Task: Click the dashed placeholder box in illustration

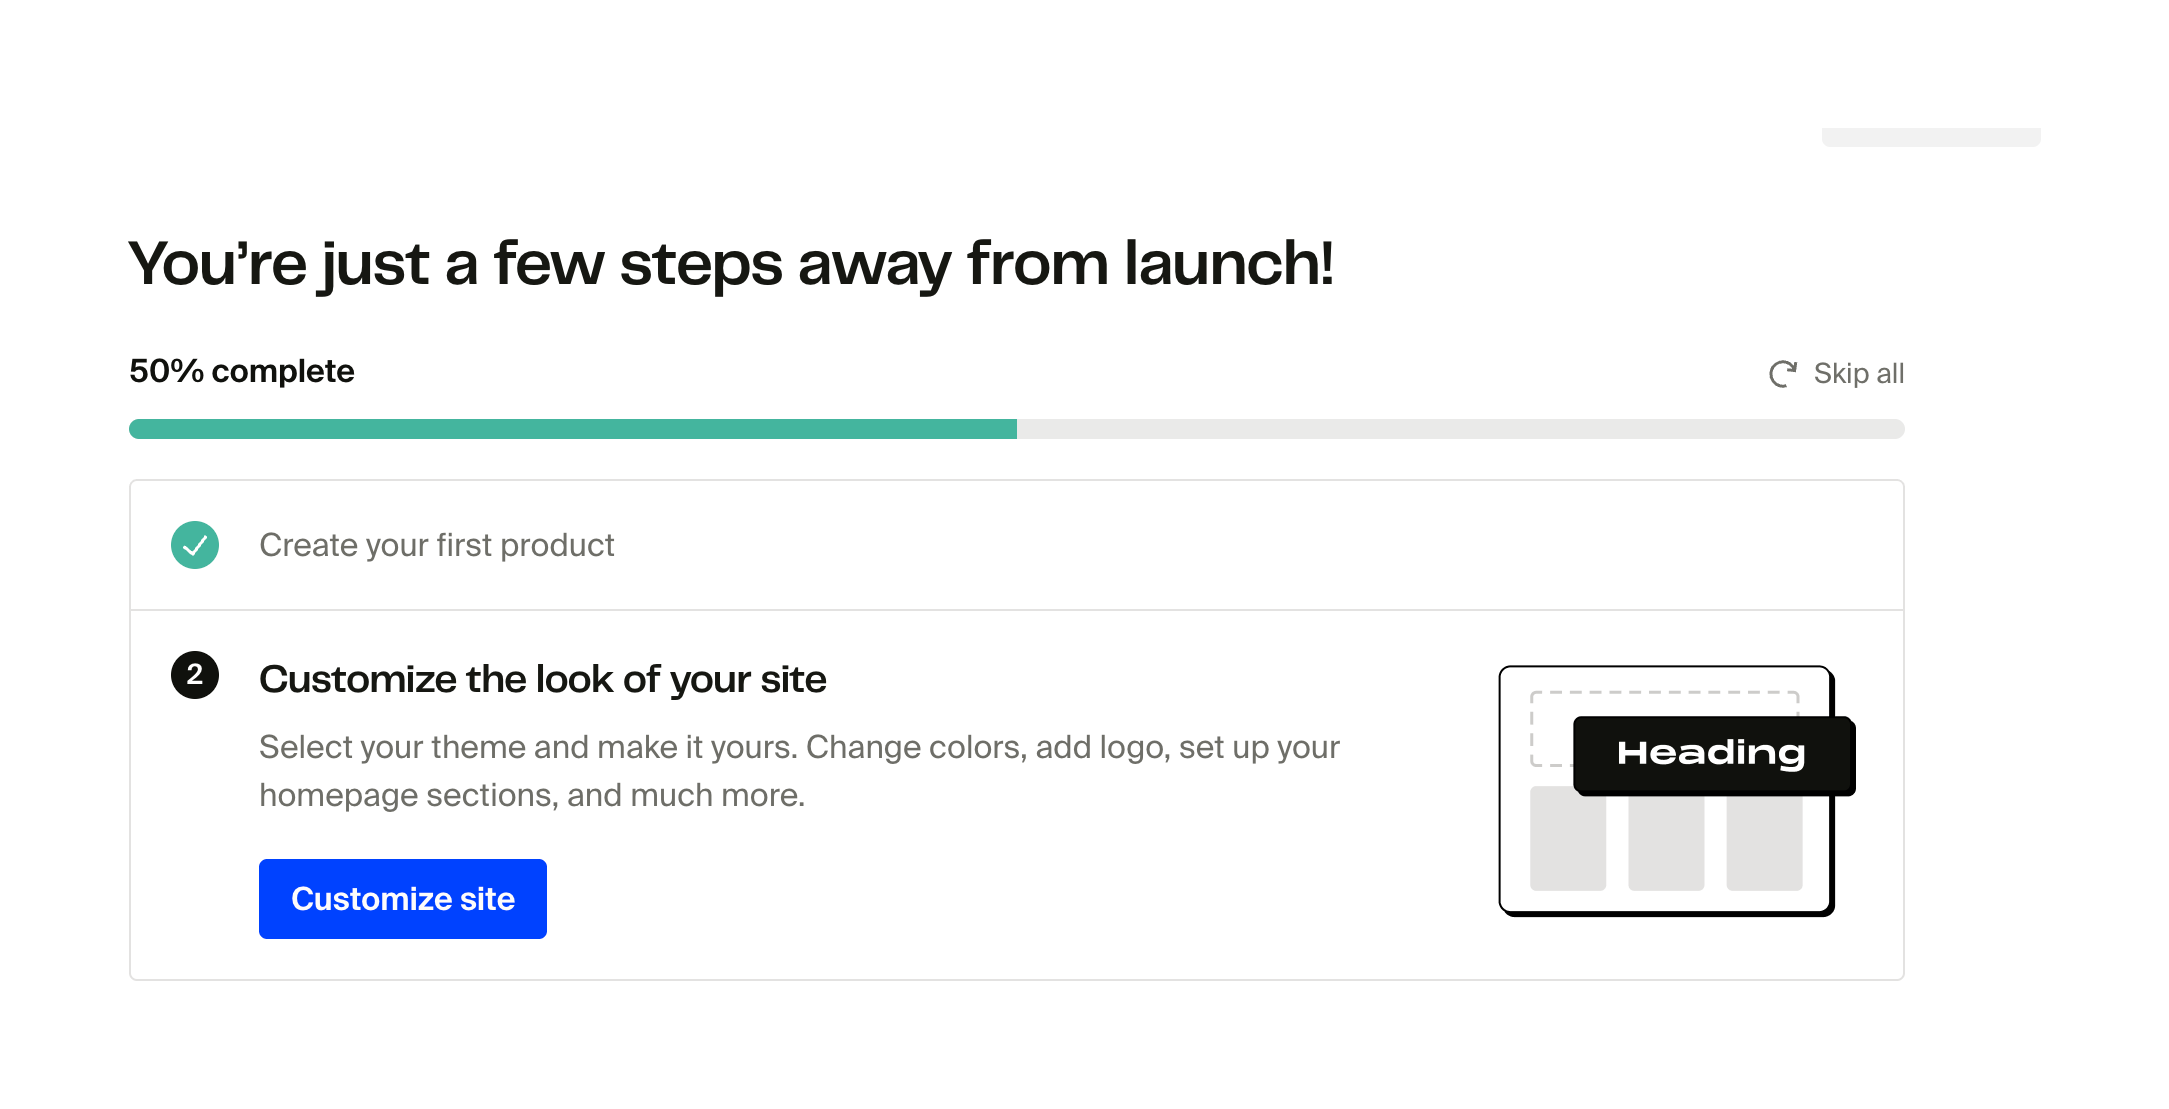Action: tap(1551, 728)
